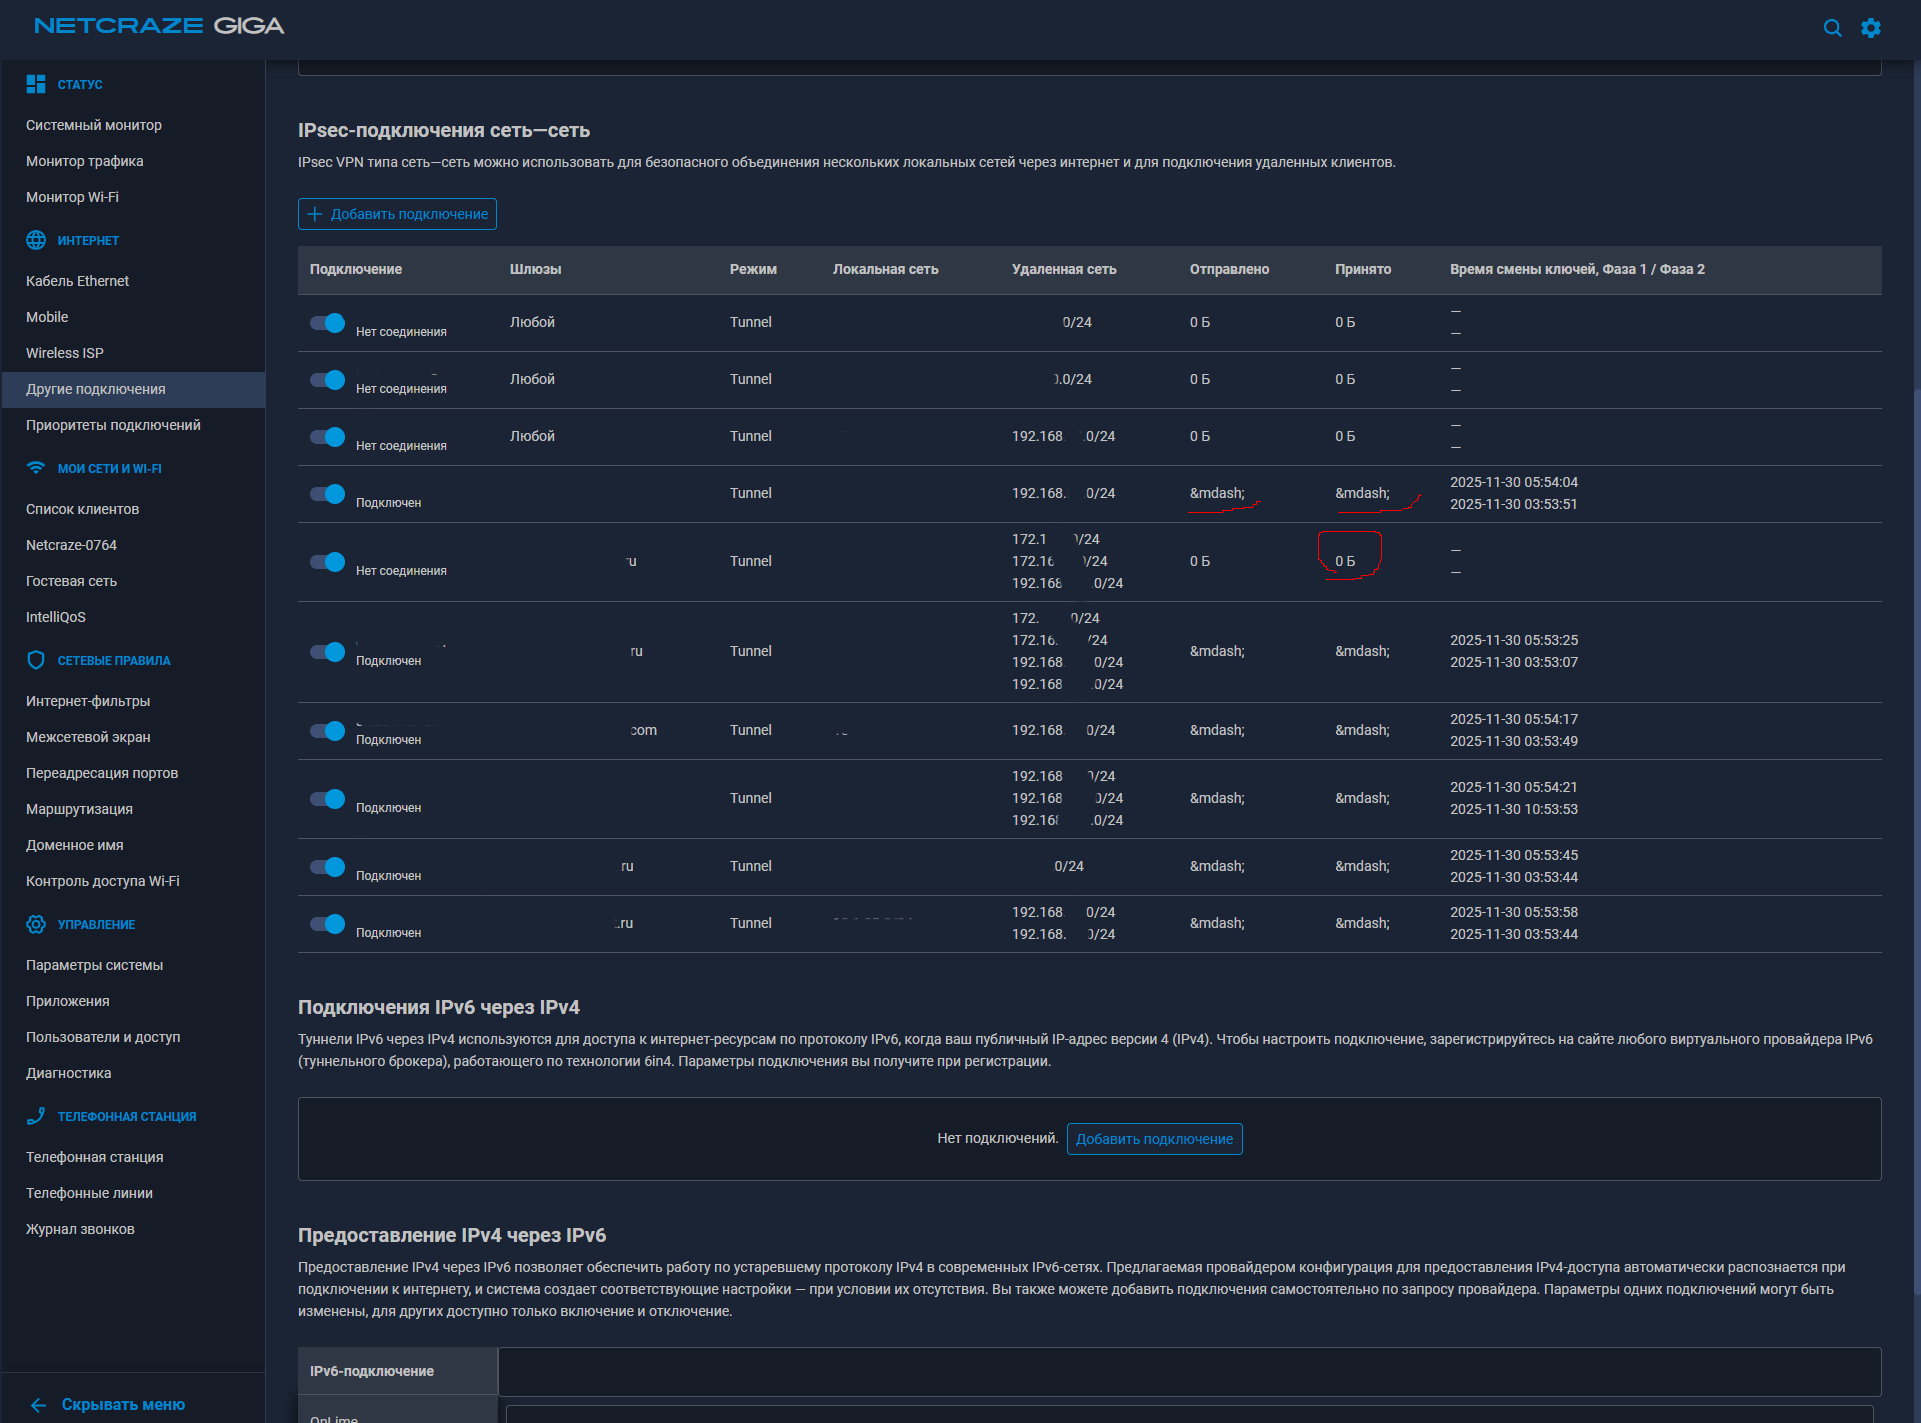Click the Сетевые правила shield icon
Viewport: 1921px width, 1423px height.
[36, 660]
